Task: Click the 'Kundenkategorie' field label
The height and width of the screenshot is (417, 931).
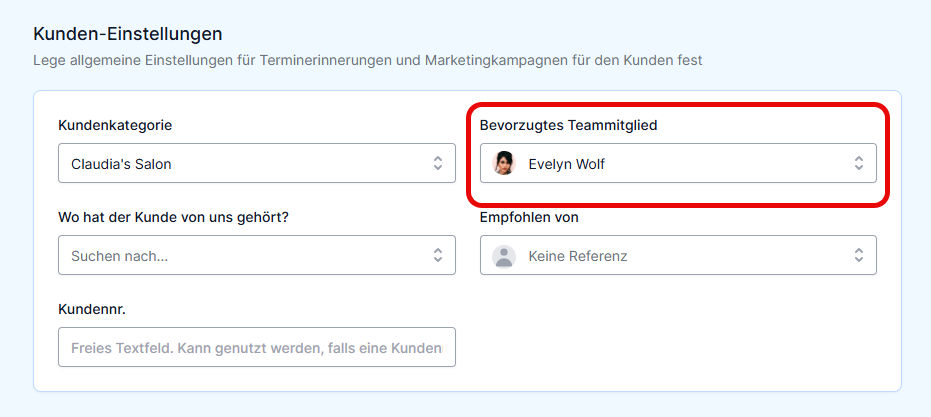Action: click(x=115, y=125)
